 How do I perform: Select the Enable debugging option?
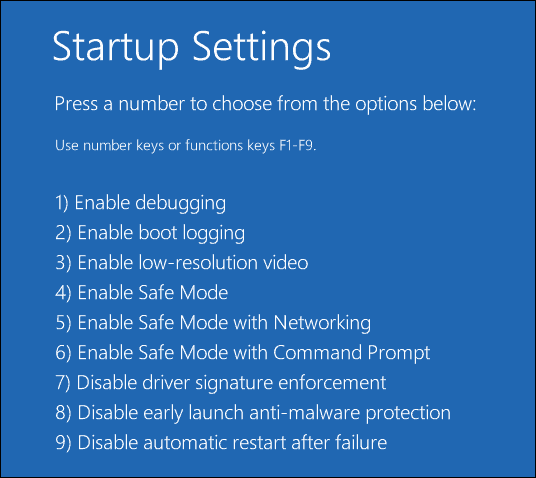(140, 203)
